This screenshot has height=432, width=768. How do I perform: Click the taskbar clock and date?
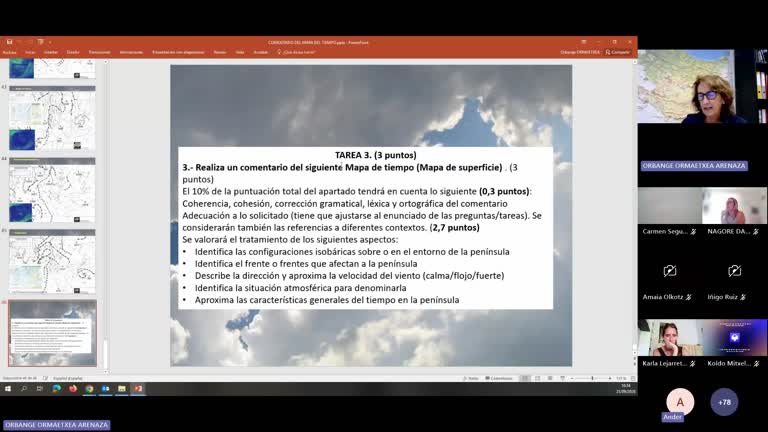625,389
